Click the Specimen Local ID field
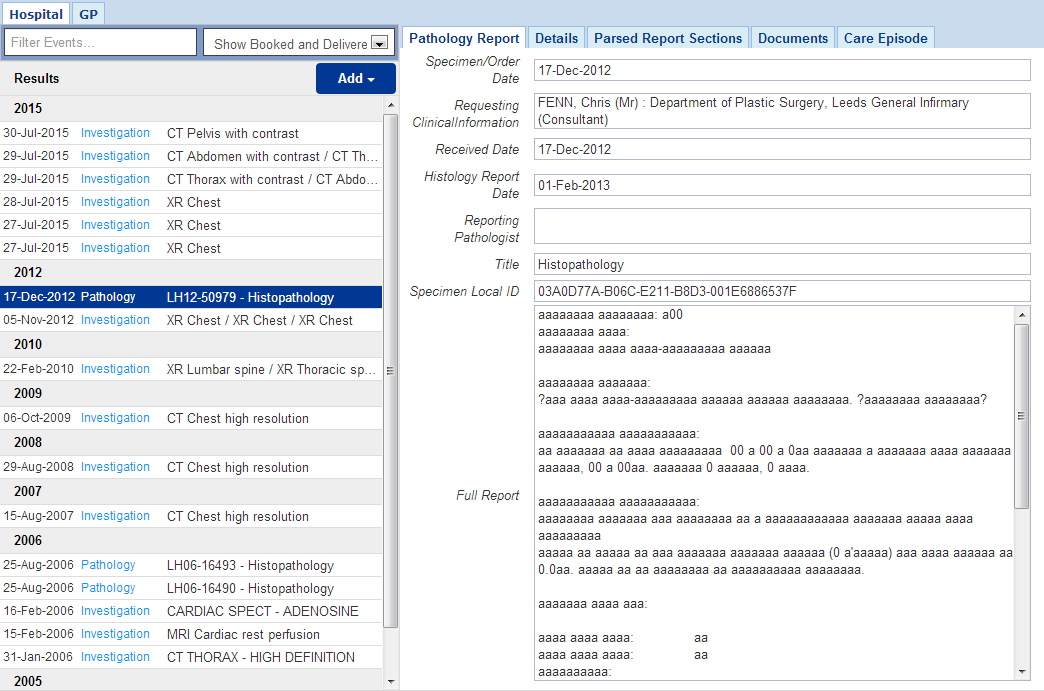 pyautogui.click(x=781, y=292)
